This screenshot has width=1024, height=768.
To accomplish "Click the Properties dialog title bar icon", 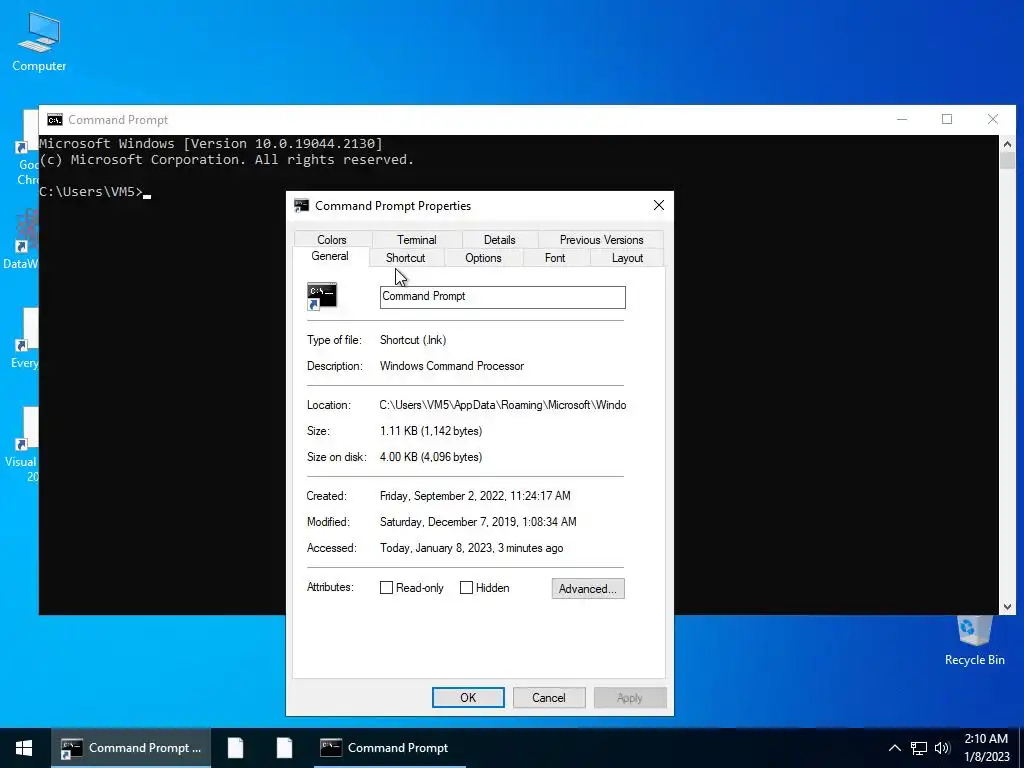I will pos(301,206).
